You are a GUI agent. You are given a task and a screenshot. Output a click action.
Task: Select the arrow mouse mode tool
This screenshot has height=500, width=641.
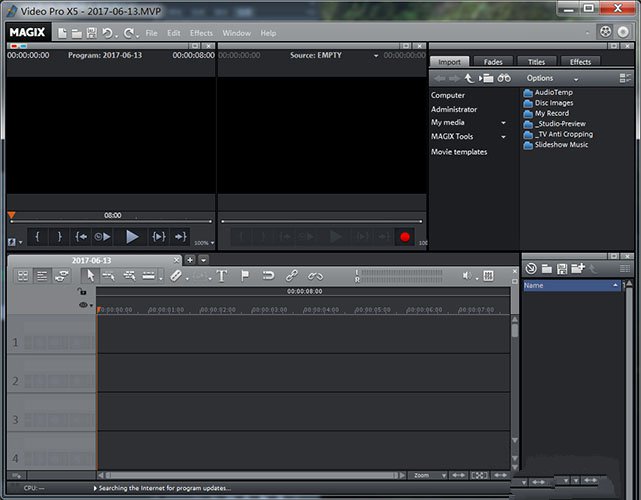tap(90, 276)
